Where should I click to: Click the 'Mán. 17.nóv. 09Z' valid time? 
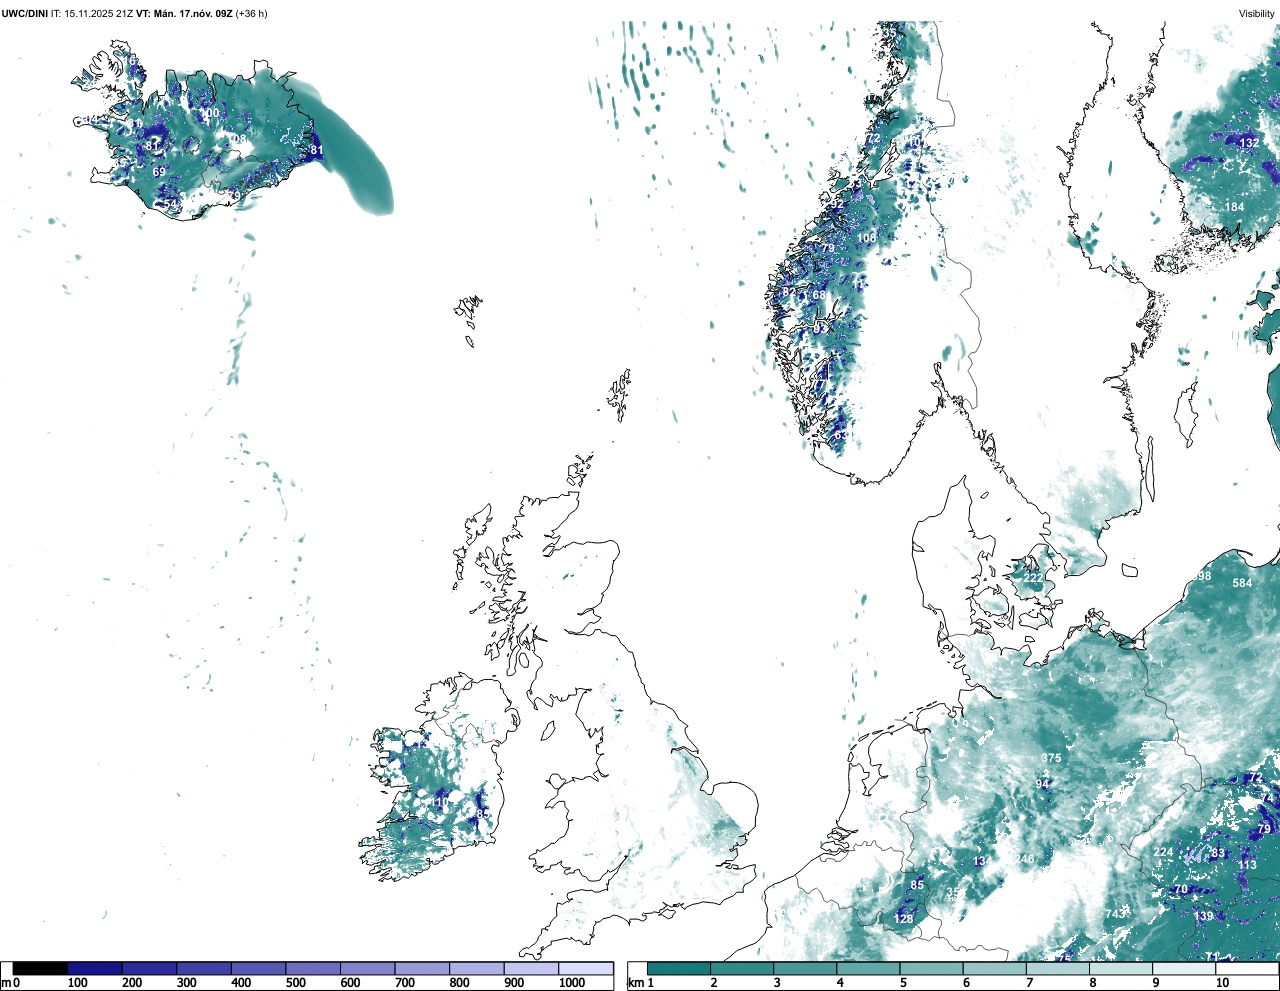click(x=192, y=13)
